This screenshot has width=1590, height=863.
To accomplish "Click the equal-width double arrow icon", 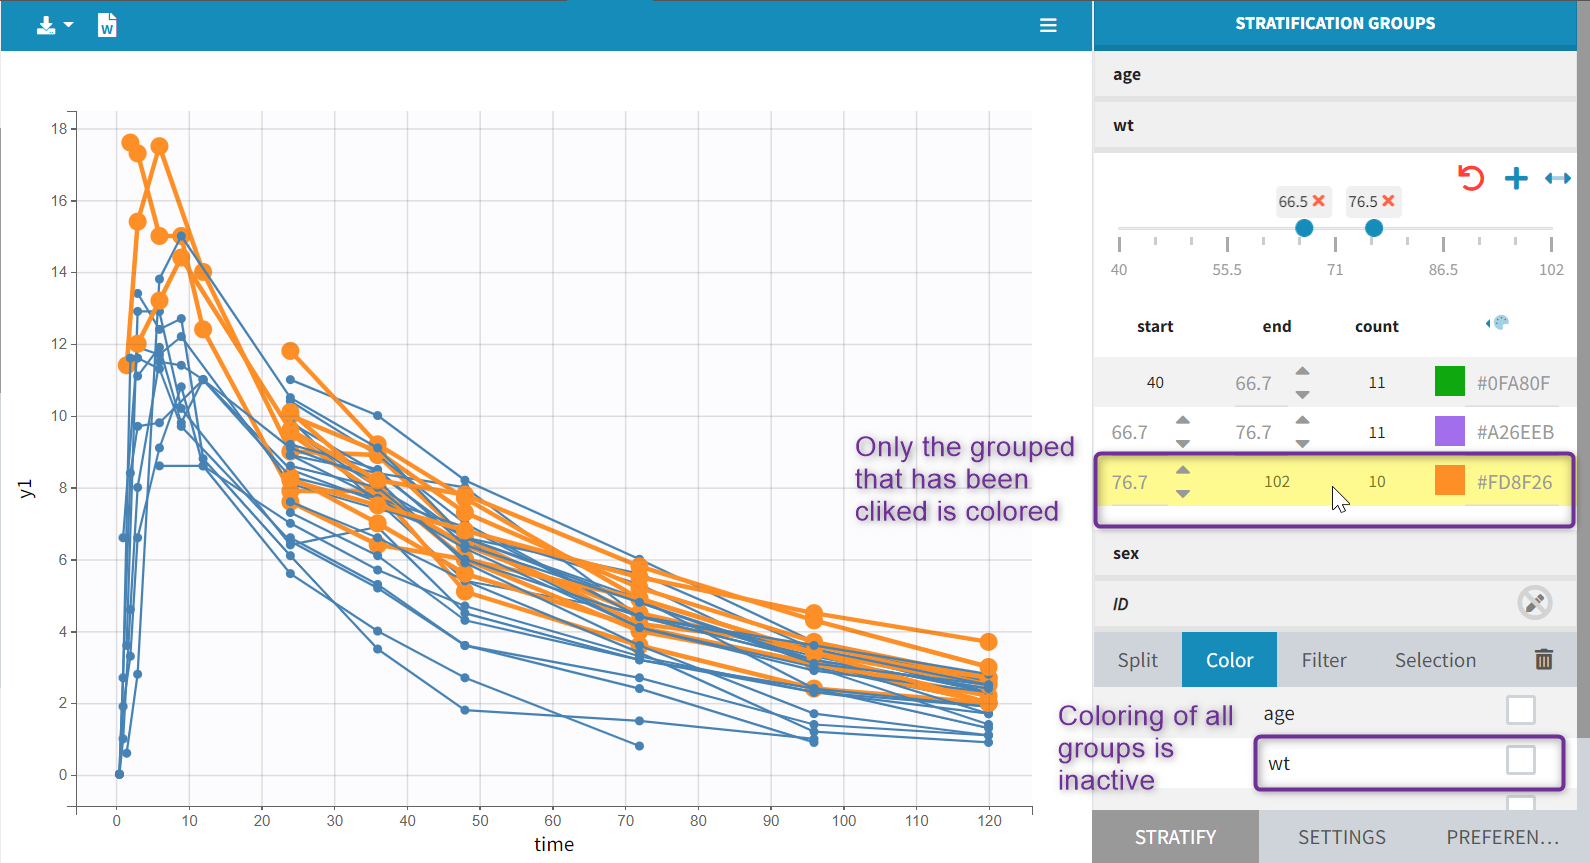I will coord(1557,178).
